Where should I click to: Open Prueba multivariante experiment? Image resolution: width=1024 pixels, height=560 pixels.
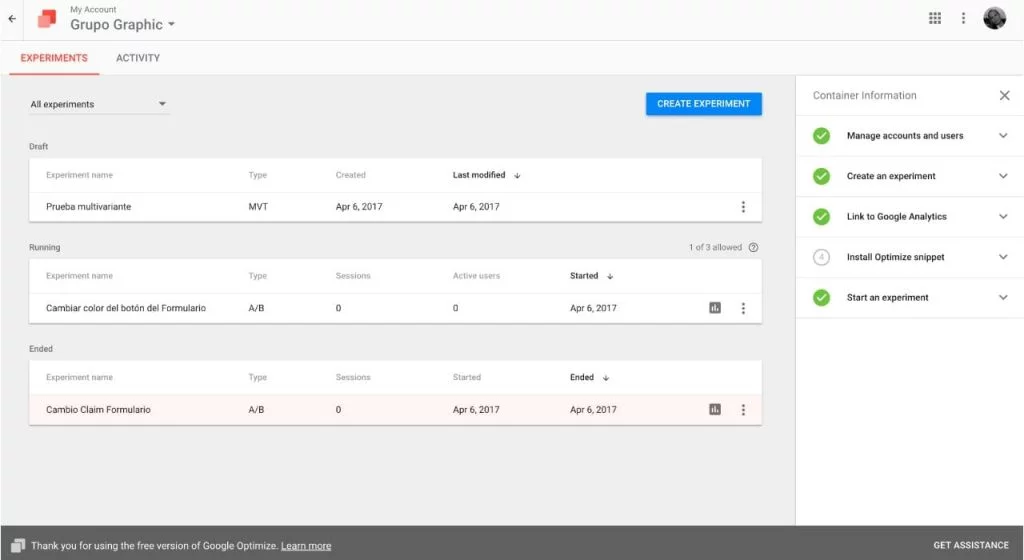coord(88,206)
